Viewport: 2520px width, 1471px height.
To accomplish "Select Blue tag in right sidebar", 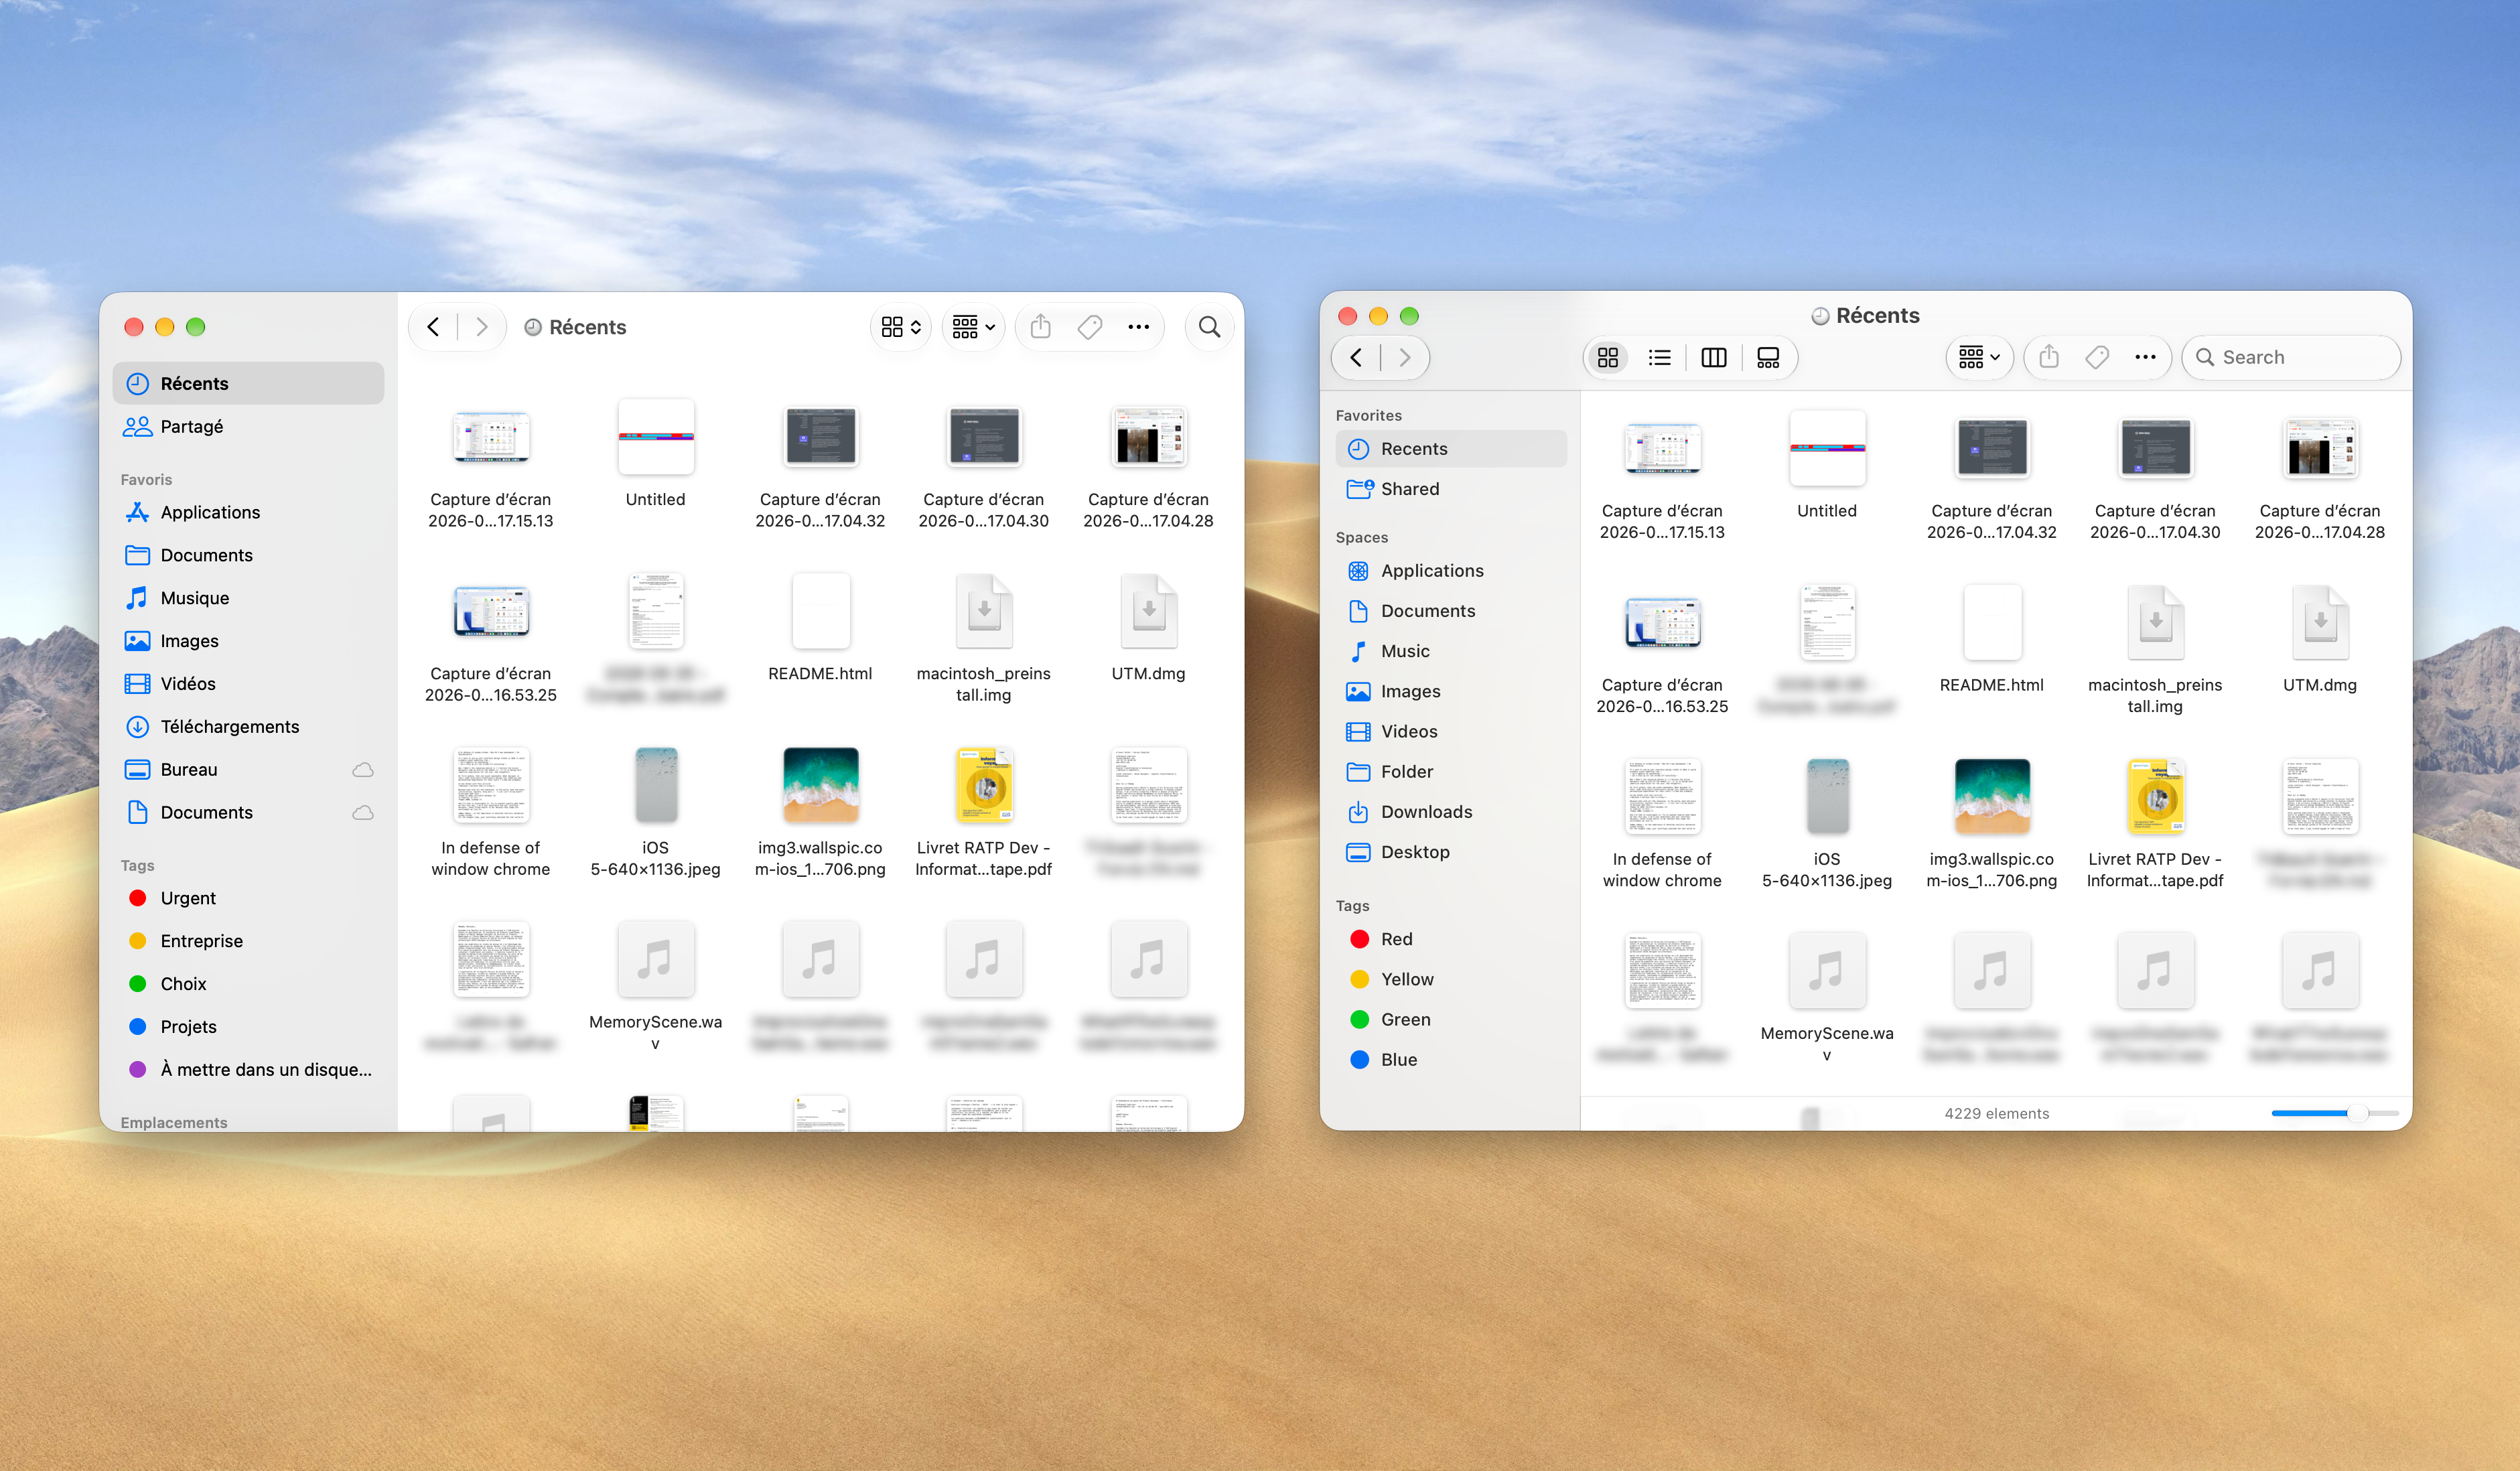I will (x=1451, y=1060).
